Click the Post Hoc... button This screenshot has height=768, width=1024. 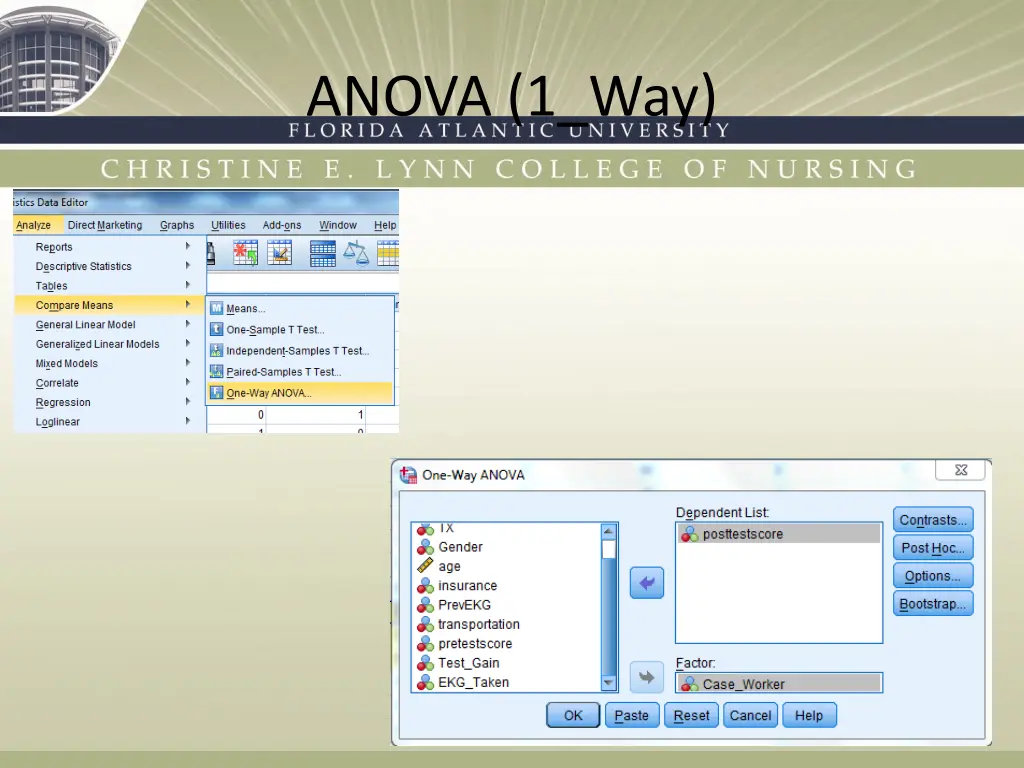click(933, 548)
